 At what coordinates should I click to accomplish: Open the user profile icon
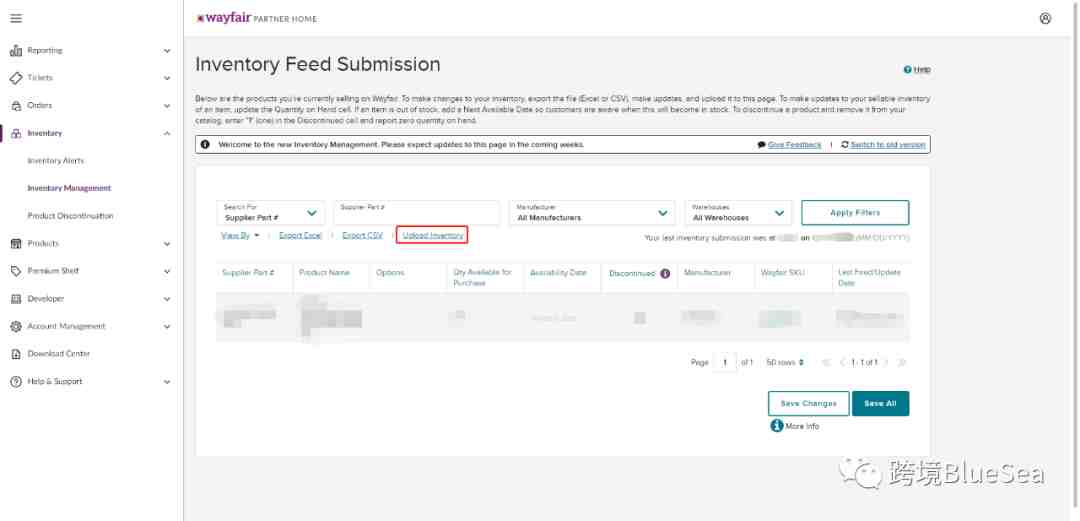click(1045, 19)
